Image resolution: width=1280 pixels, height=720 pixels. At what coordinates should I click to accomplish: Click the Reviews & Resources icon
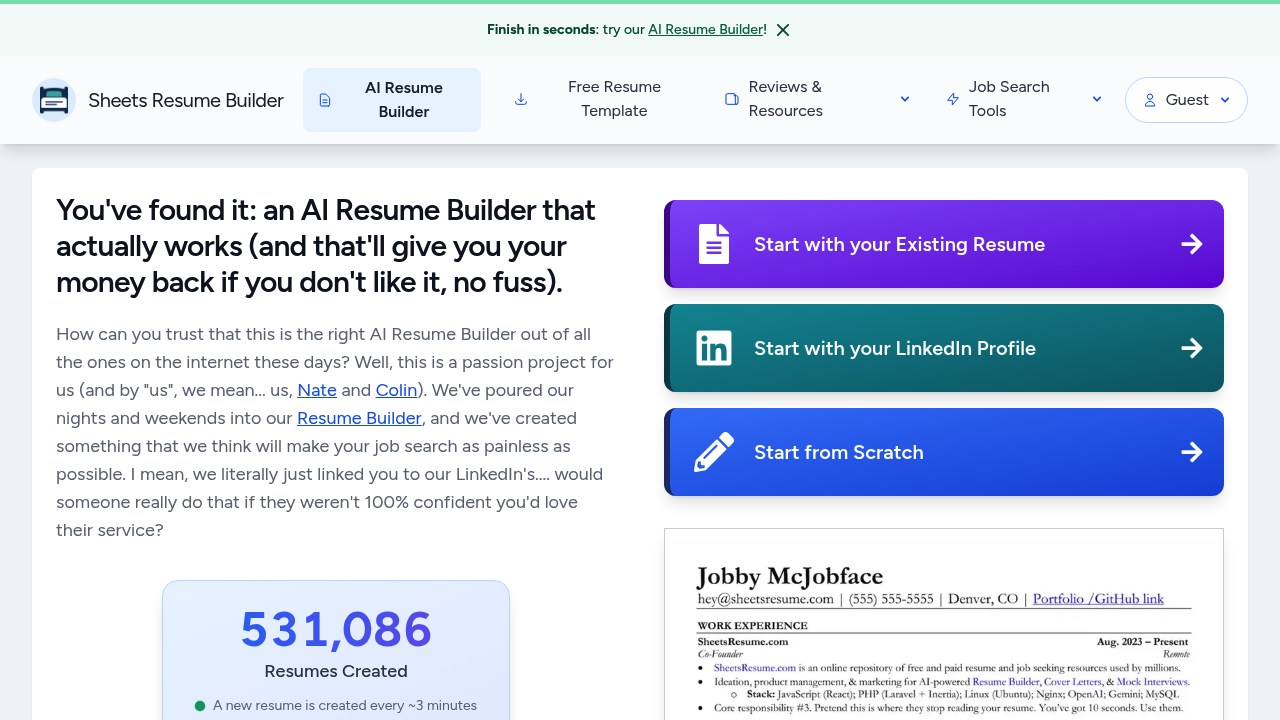click(x=732, y=99)
